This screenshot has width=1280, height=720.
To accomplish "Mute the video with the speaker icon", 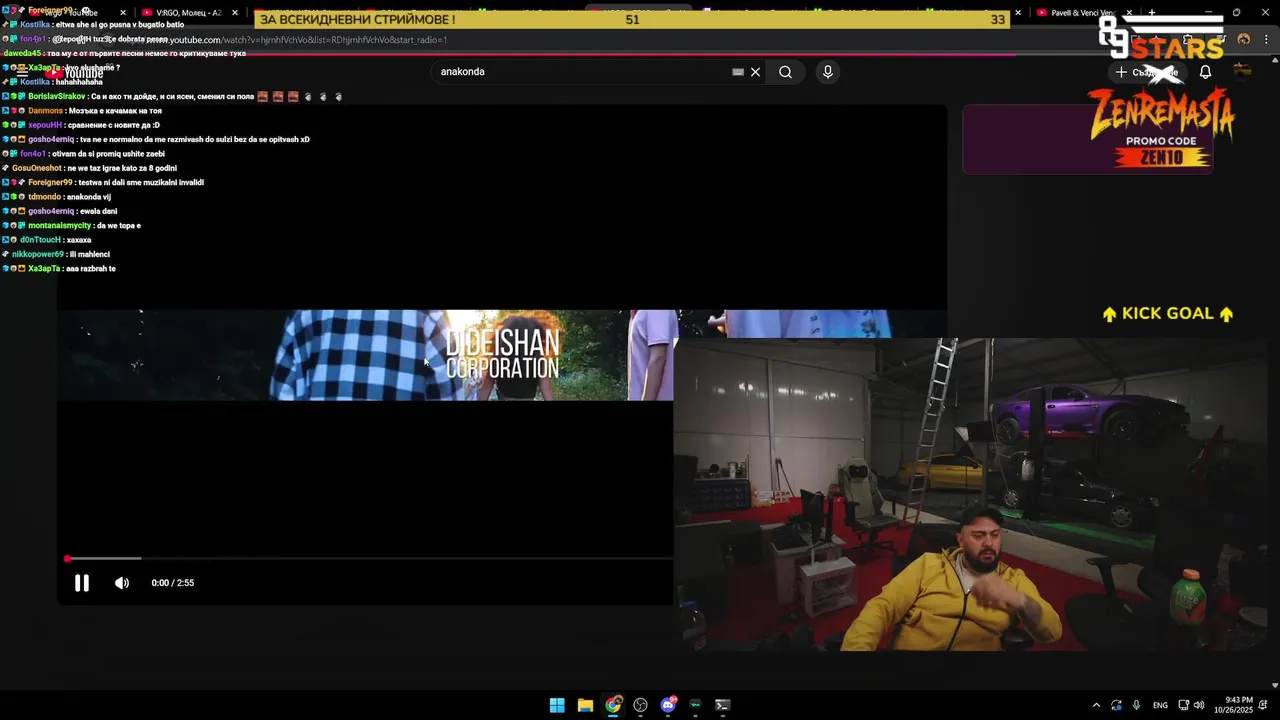I will click(x=122, y=583).
